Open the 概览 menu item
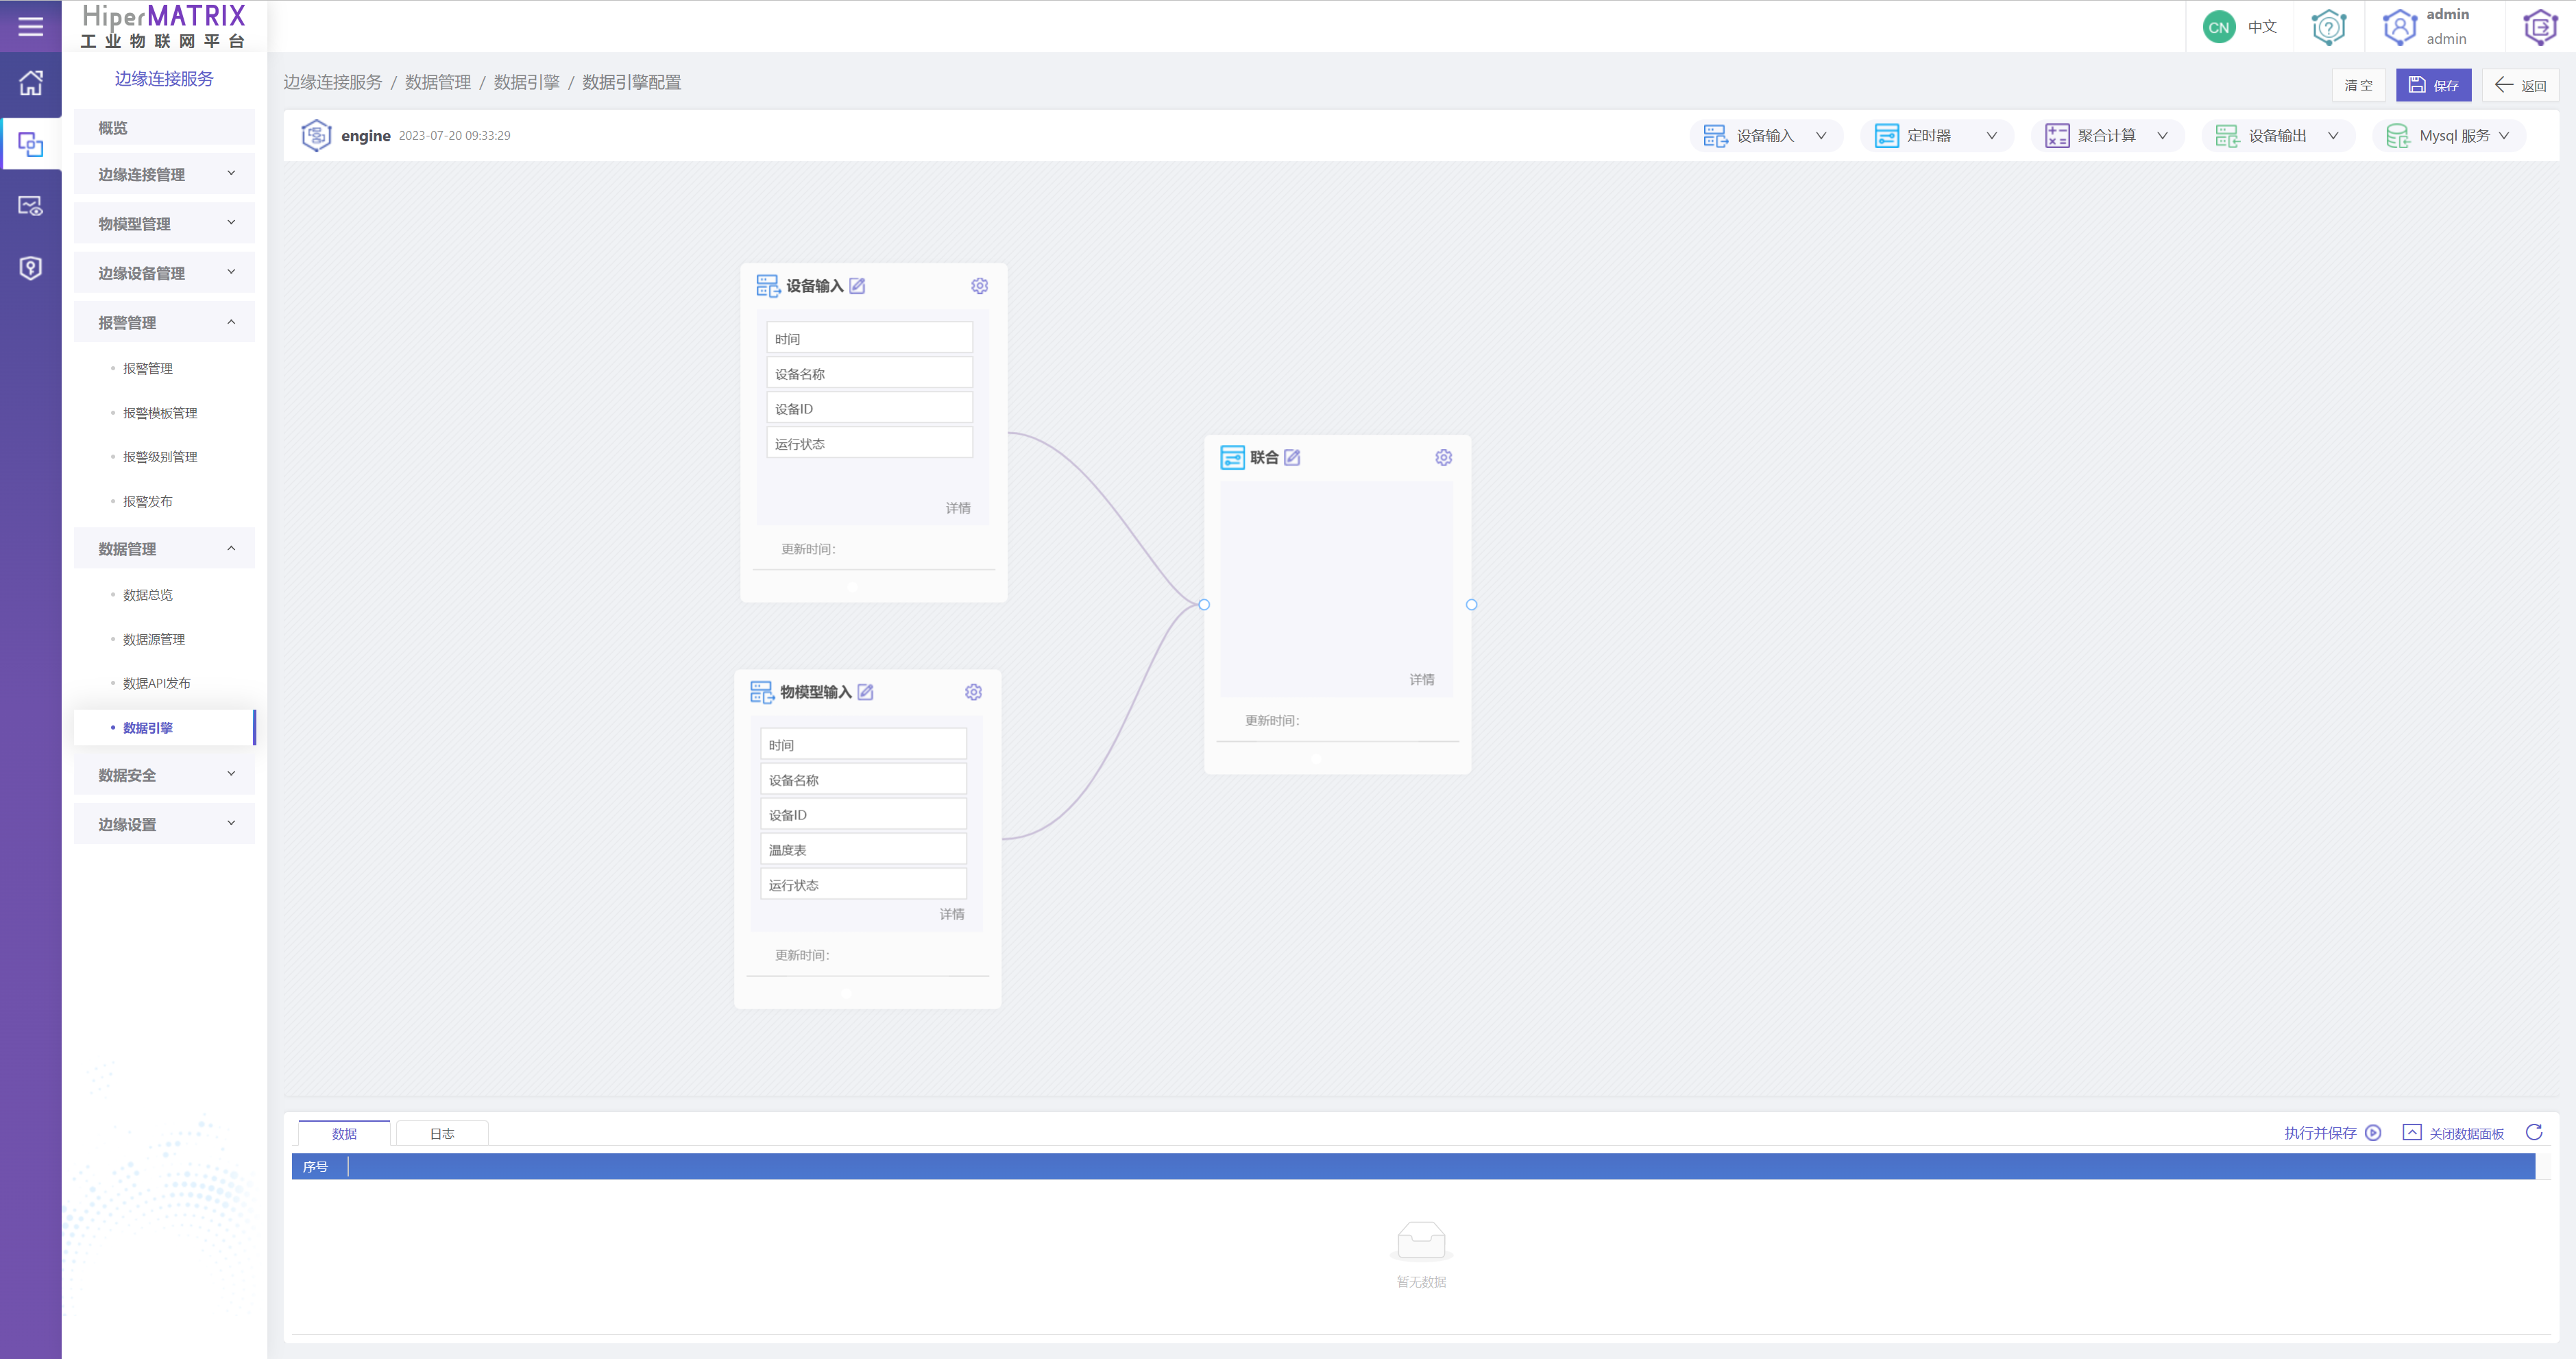2576x1359 pixels. 164,127
